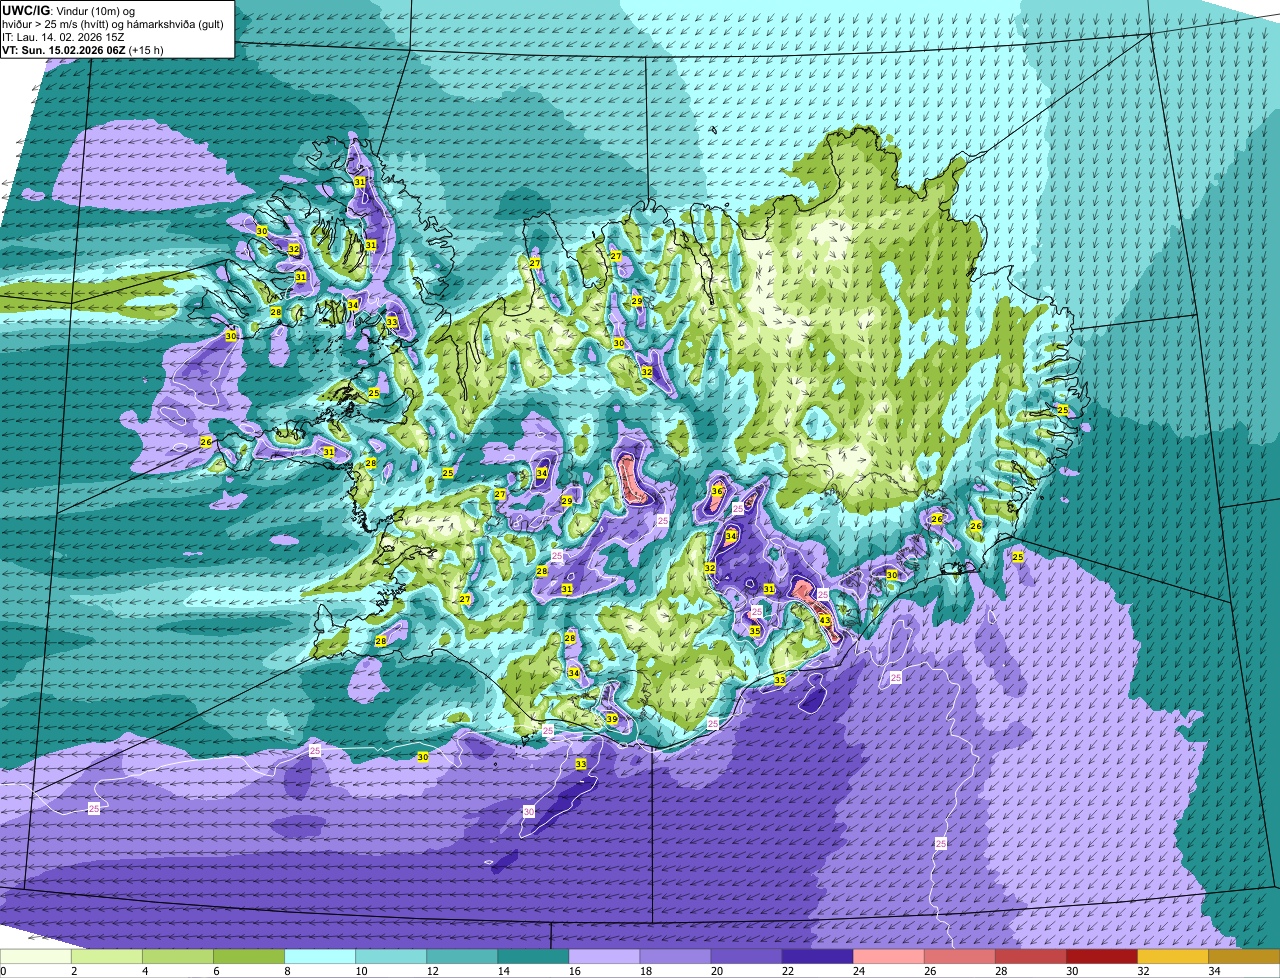Viewport: 1280px width, 978px height.
Task: Pick the 28–30 m/s red legend swatch
Action: pos(1030,957)
